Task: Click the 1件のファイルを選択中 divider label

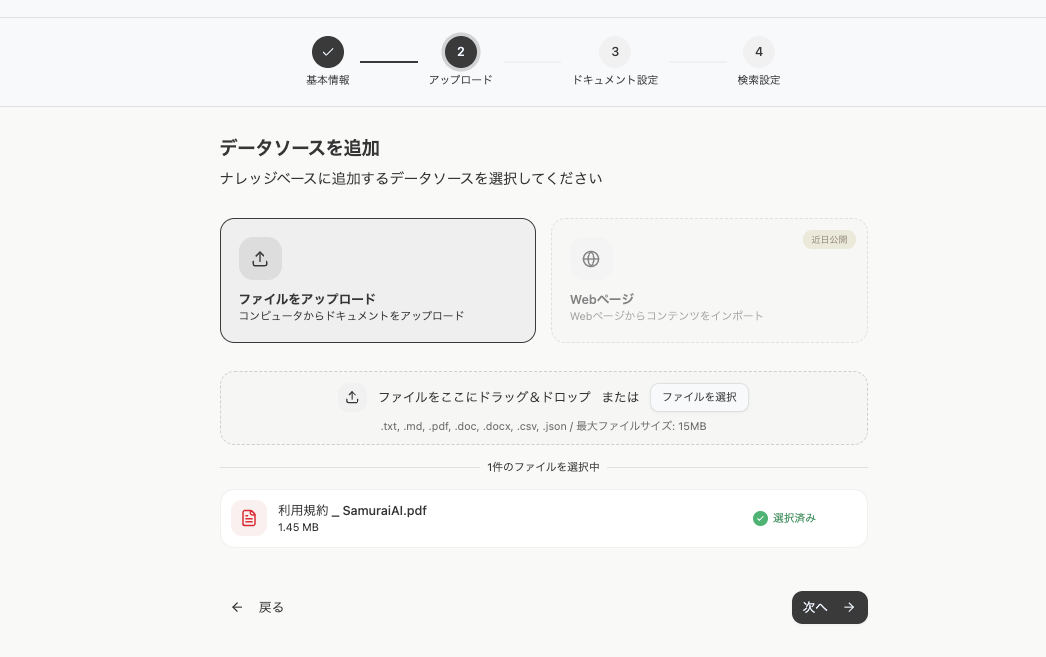Action: (544, 467)
